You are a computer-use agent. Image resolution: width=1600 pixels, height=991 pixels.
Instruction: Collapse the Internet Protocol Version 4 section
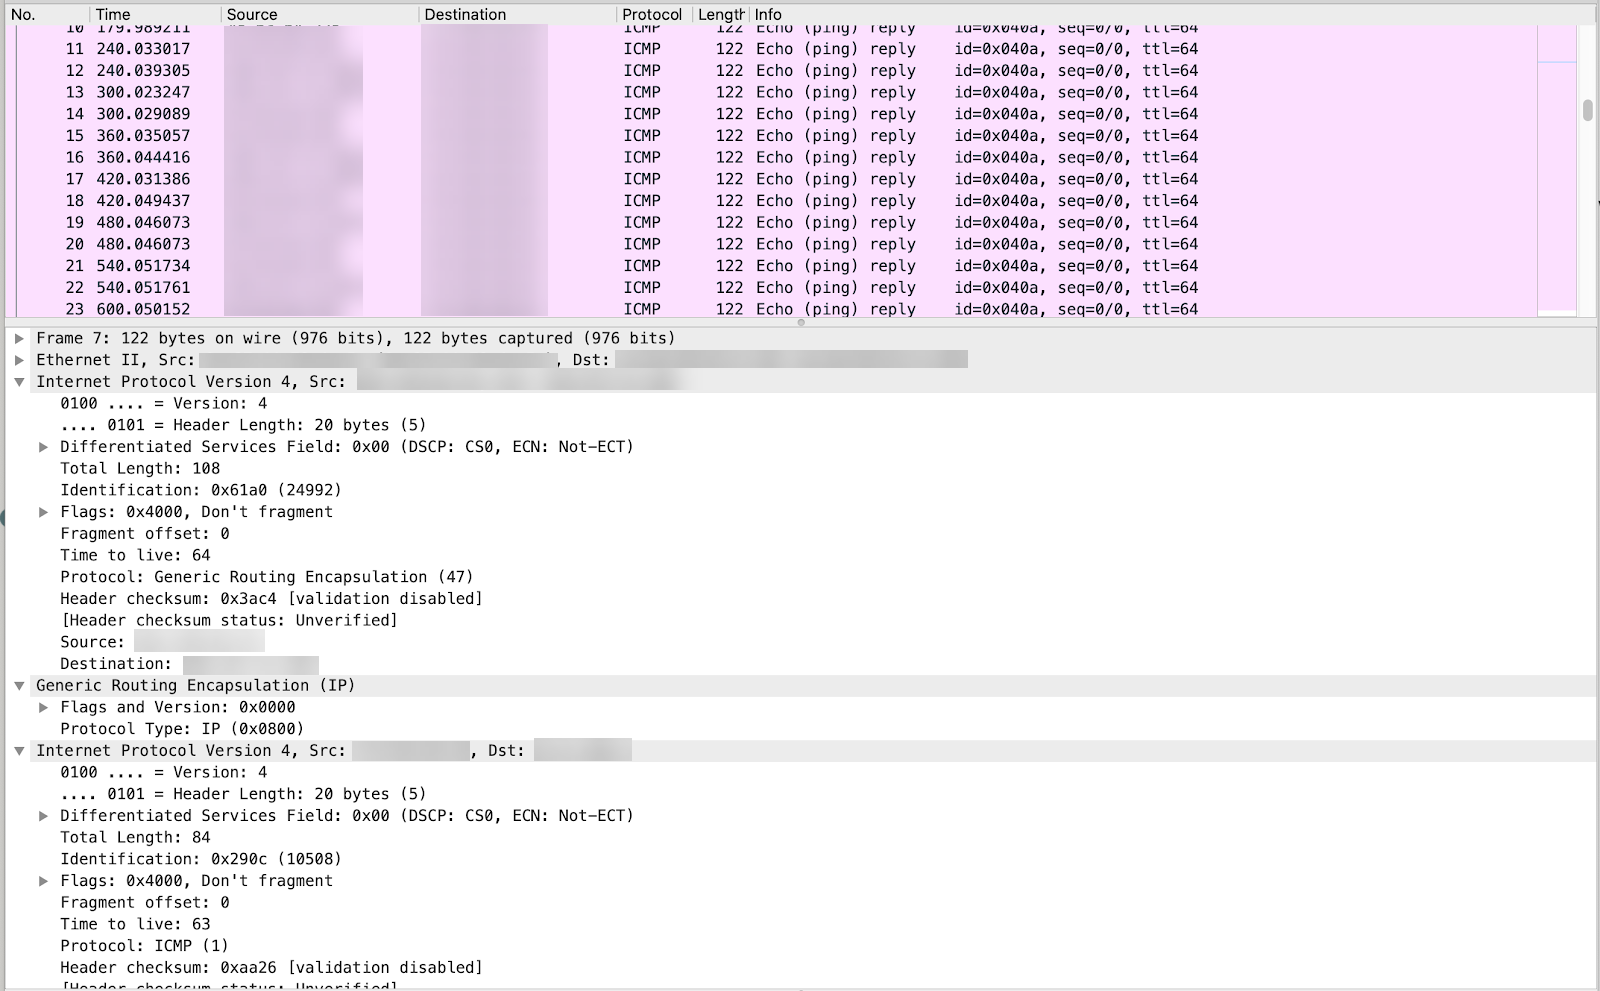18,381
